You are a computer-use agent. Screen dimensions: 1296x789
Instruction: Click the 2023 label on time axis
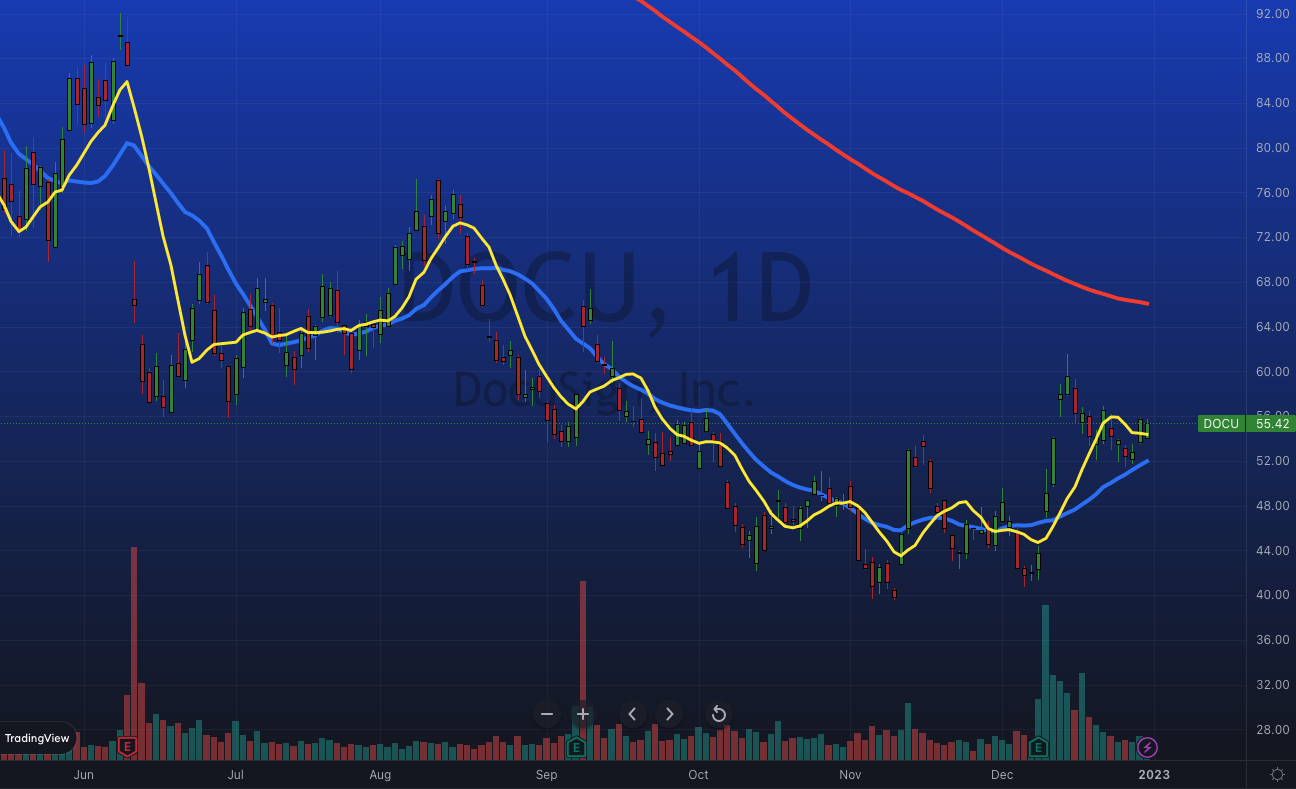tap(1153, 775)
